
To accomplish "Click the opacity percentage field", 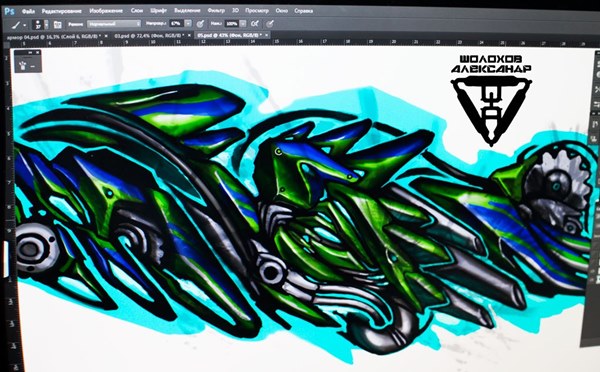I will [176, 23].
